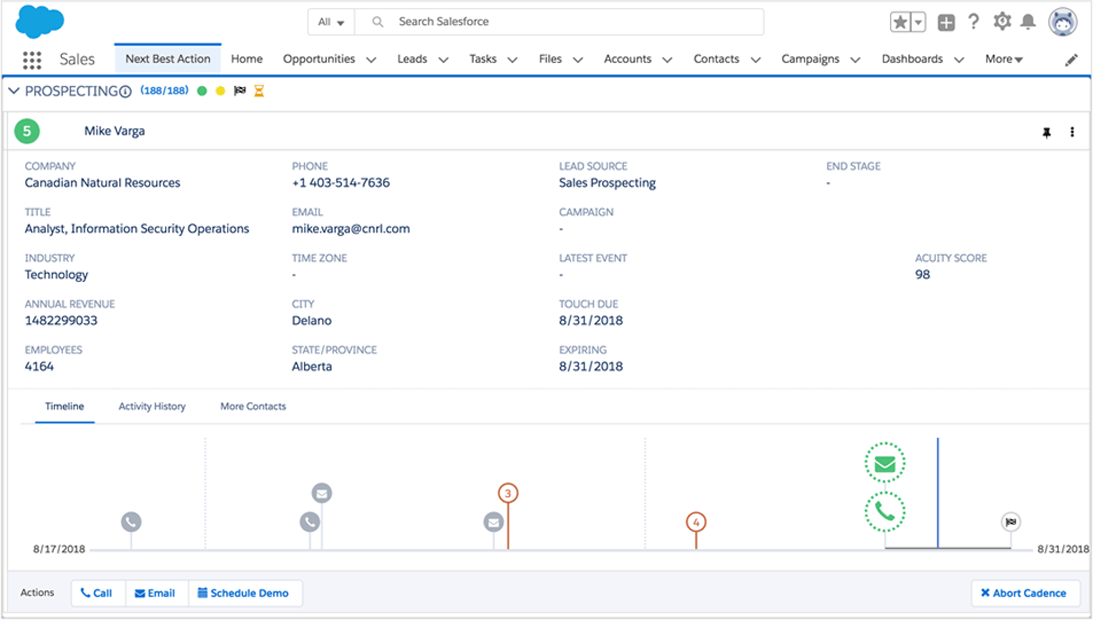Viewport: 1093px width, 620px height.
Task: Click the gray email marker beside step 3
Action: point(494,522)
